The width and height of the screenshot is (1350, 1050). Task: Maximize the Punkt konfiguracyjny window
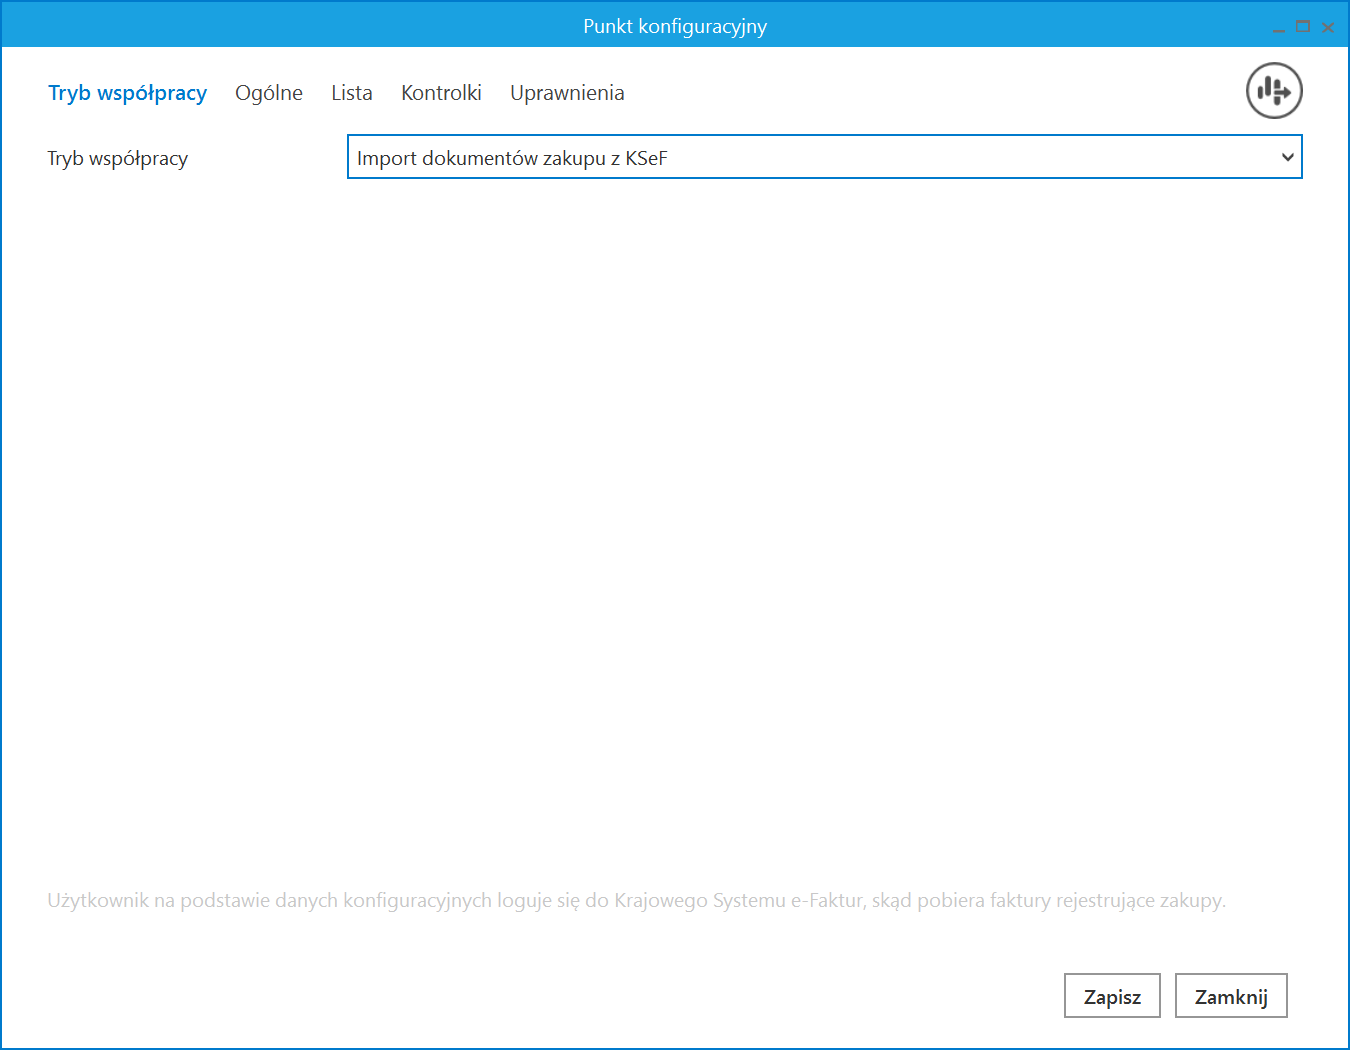click(x=1302, y=27)
